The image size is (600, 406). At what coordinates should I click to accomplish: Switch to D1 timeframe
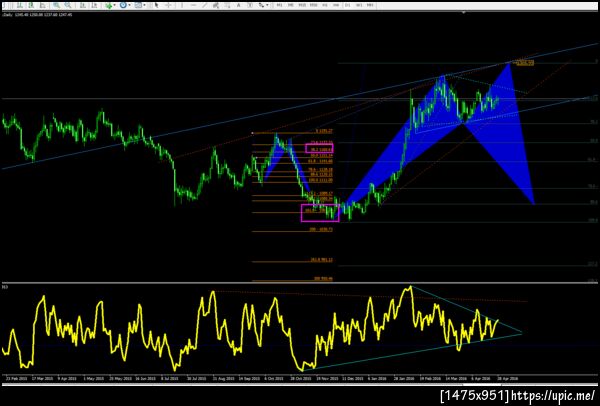[x=347, y=5]
